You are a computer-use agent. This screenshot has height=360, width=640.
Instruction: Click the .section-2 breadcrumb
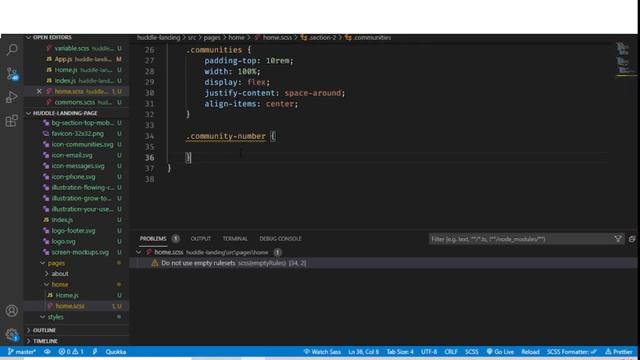tap(322, 38)
